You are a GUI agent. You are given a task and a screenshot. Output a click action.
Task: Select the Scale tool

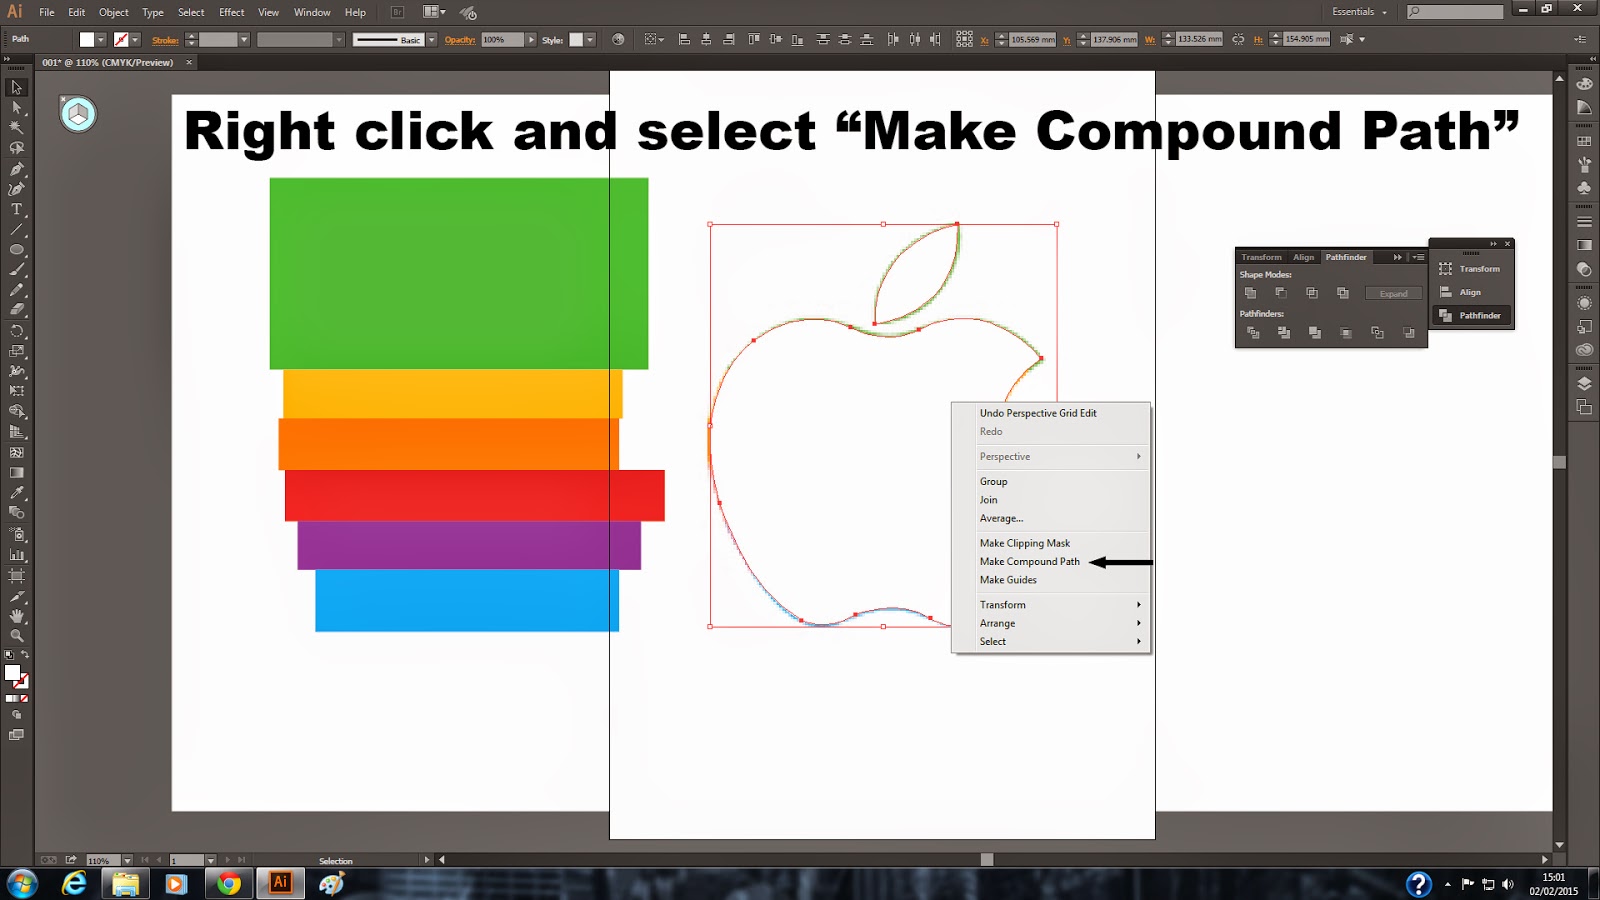[17, 351]
